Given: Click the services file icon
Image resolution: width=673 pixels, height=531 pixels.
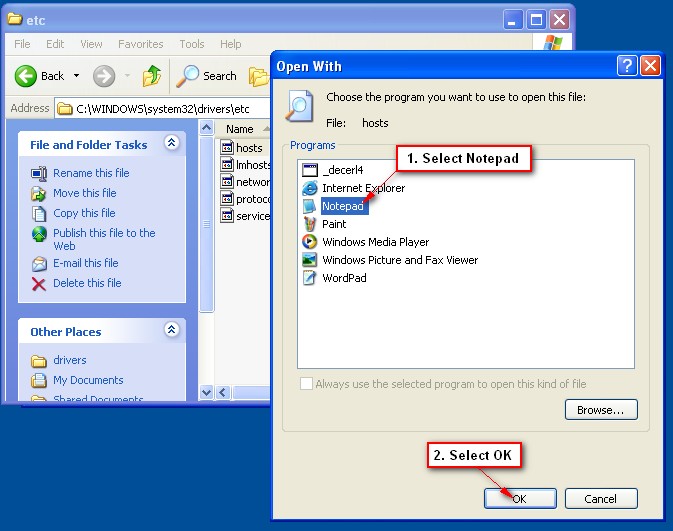Looking at the screenshot, I should pos(227,215).
